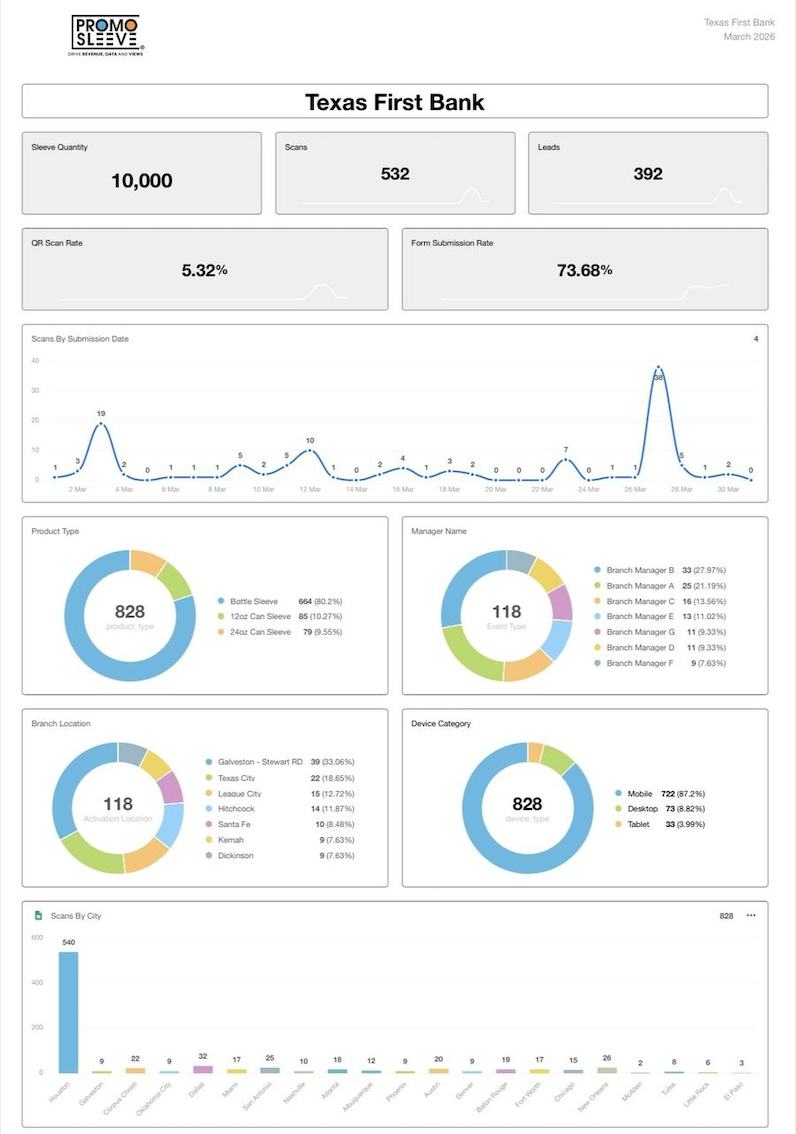This screenshot has height=1134, width=796.
Task: Click the Dallas bar labeled 32
Action: [203, 1069]
